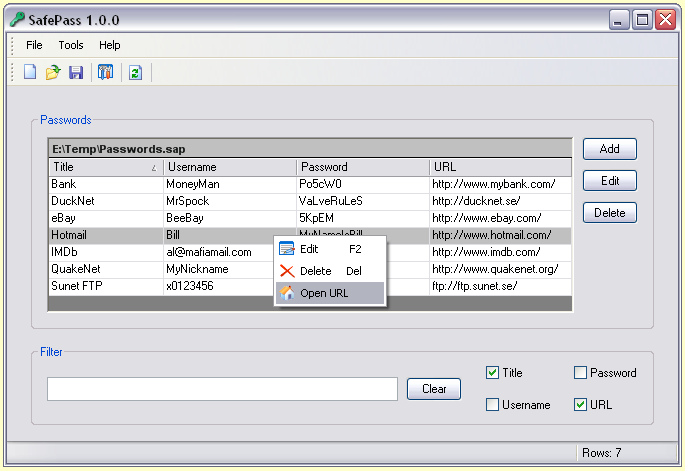
Task: Open the Help menu
Action: point(109,45)
